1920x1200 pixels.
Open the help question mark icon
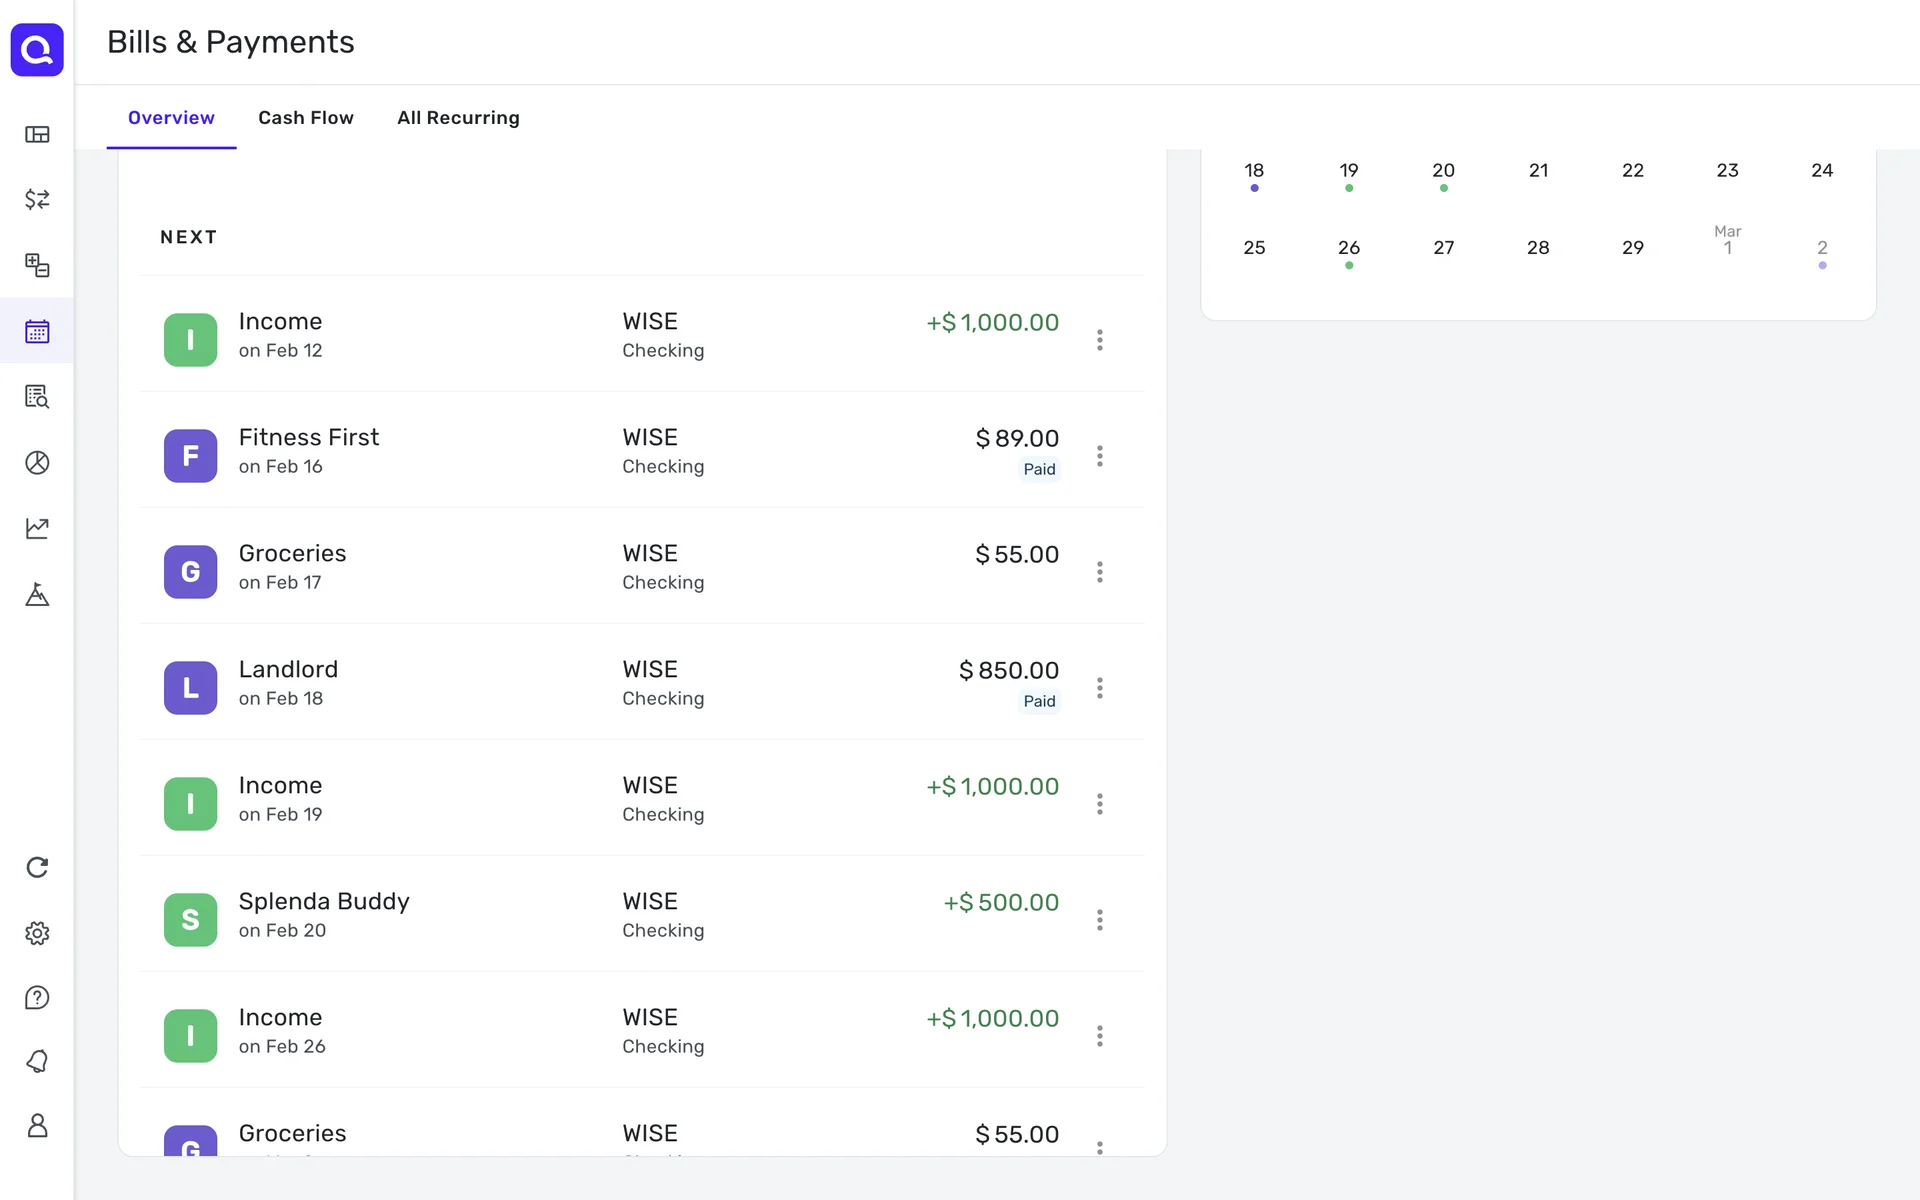point(37,998)
